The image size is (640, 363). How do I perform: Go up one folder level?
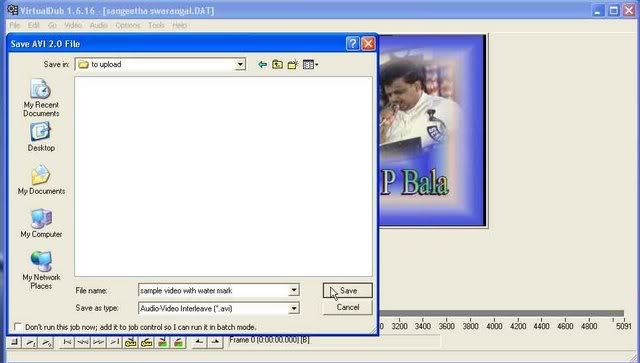point(278,65)
